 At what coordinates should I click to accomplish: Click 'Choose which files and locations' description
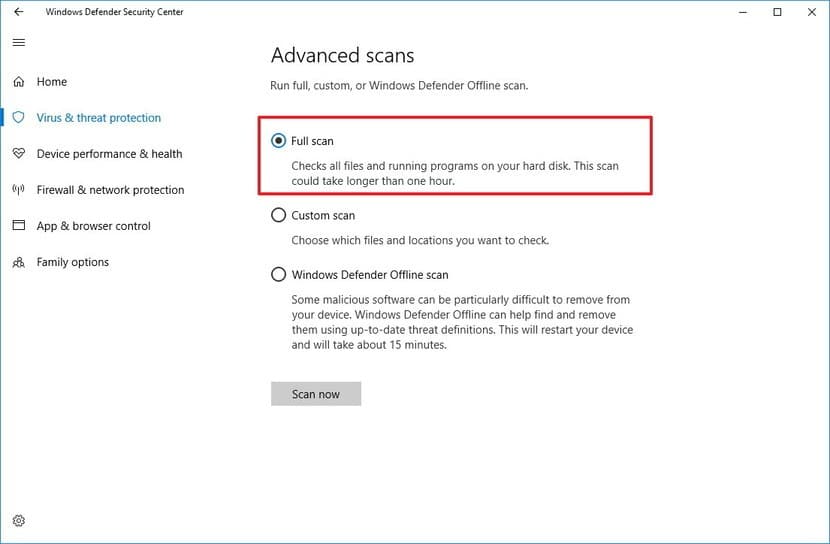click(420, 240)
